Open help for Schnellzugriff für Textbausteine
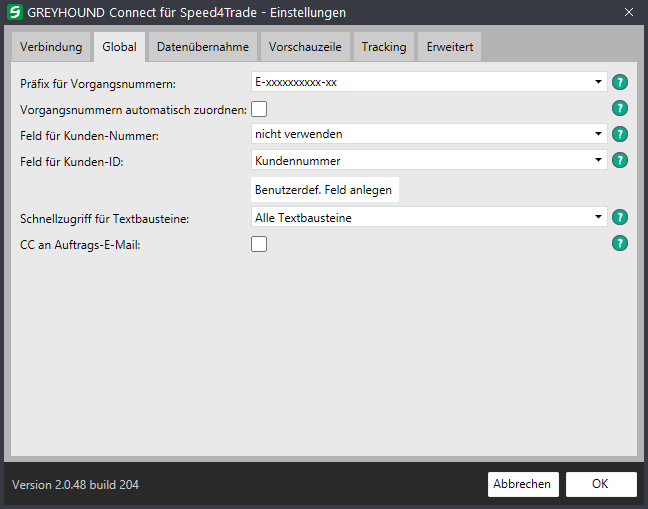648x509 pixels. click(x=619, y=217)
